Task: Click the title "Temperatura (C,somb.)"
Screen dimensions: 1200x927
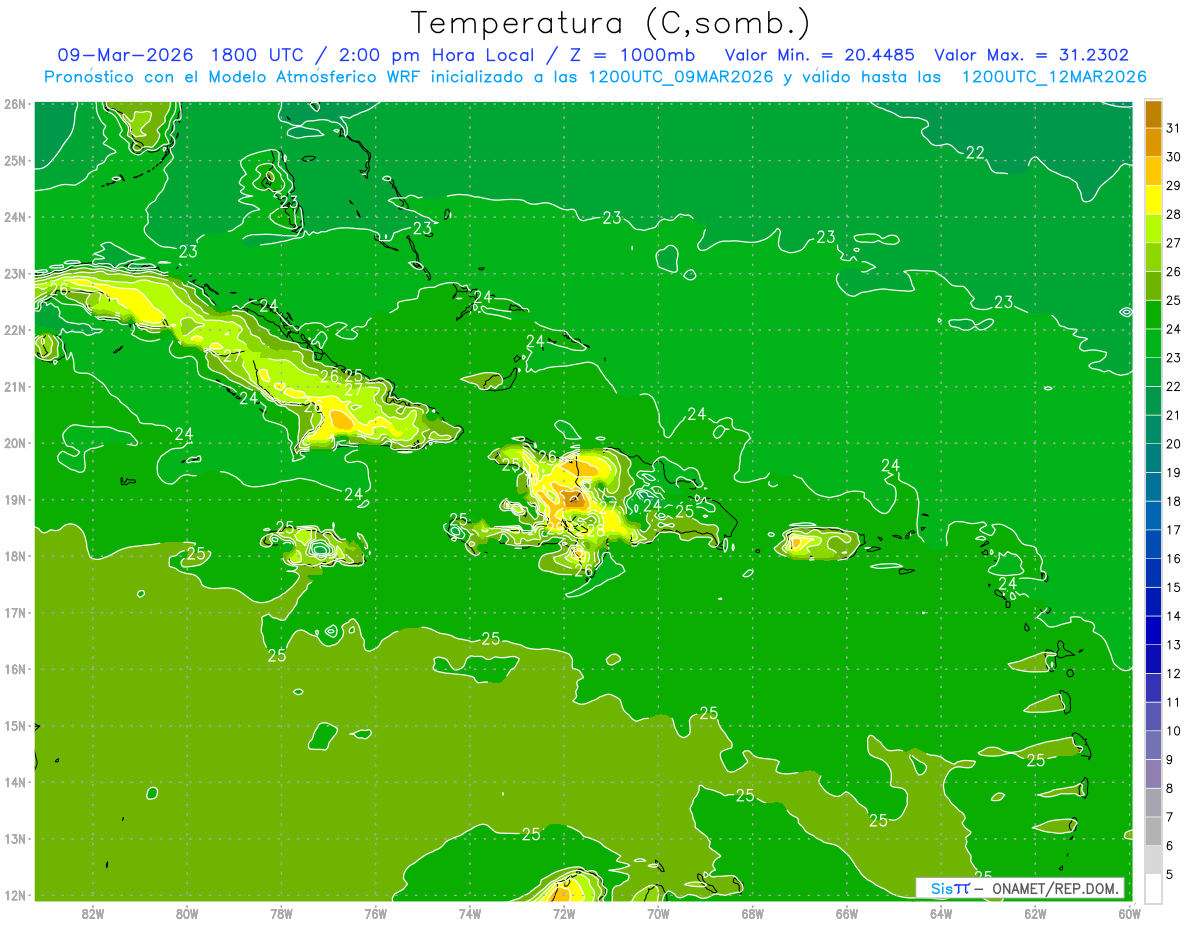Action: tap(611, 22)
